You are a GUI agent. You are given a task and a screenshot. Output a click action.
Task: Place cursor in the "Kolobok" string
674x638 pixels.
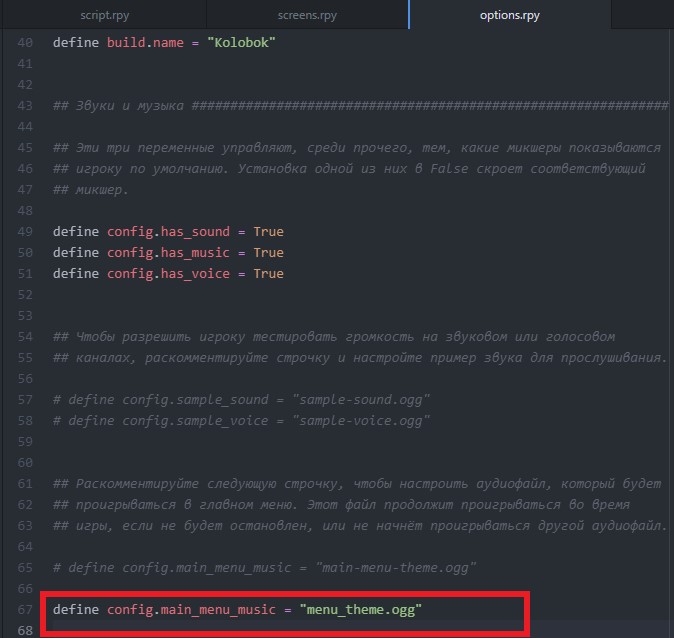240,43
